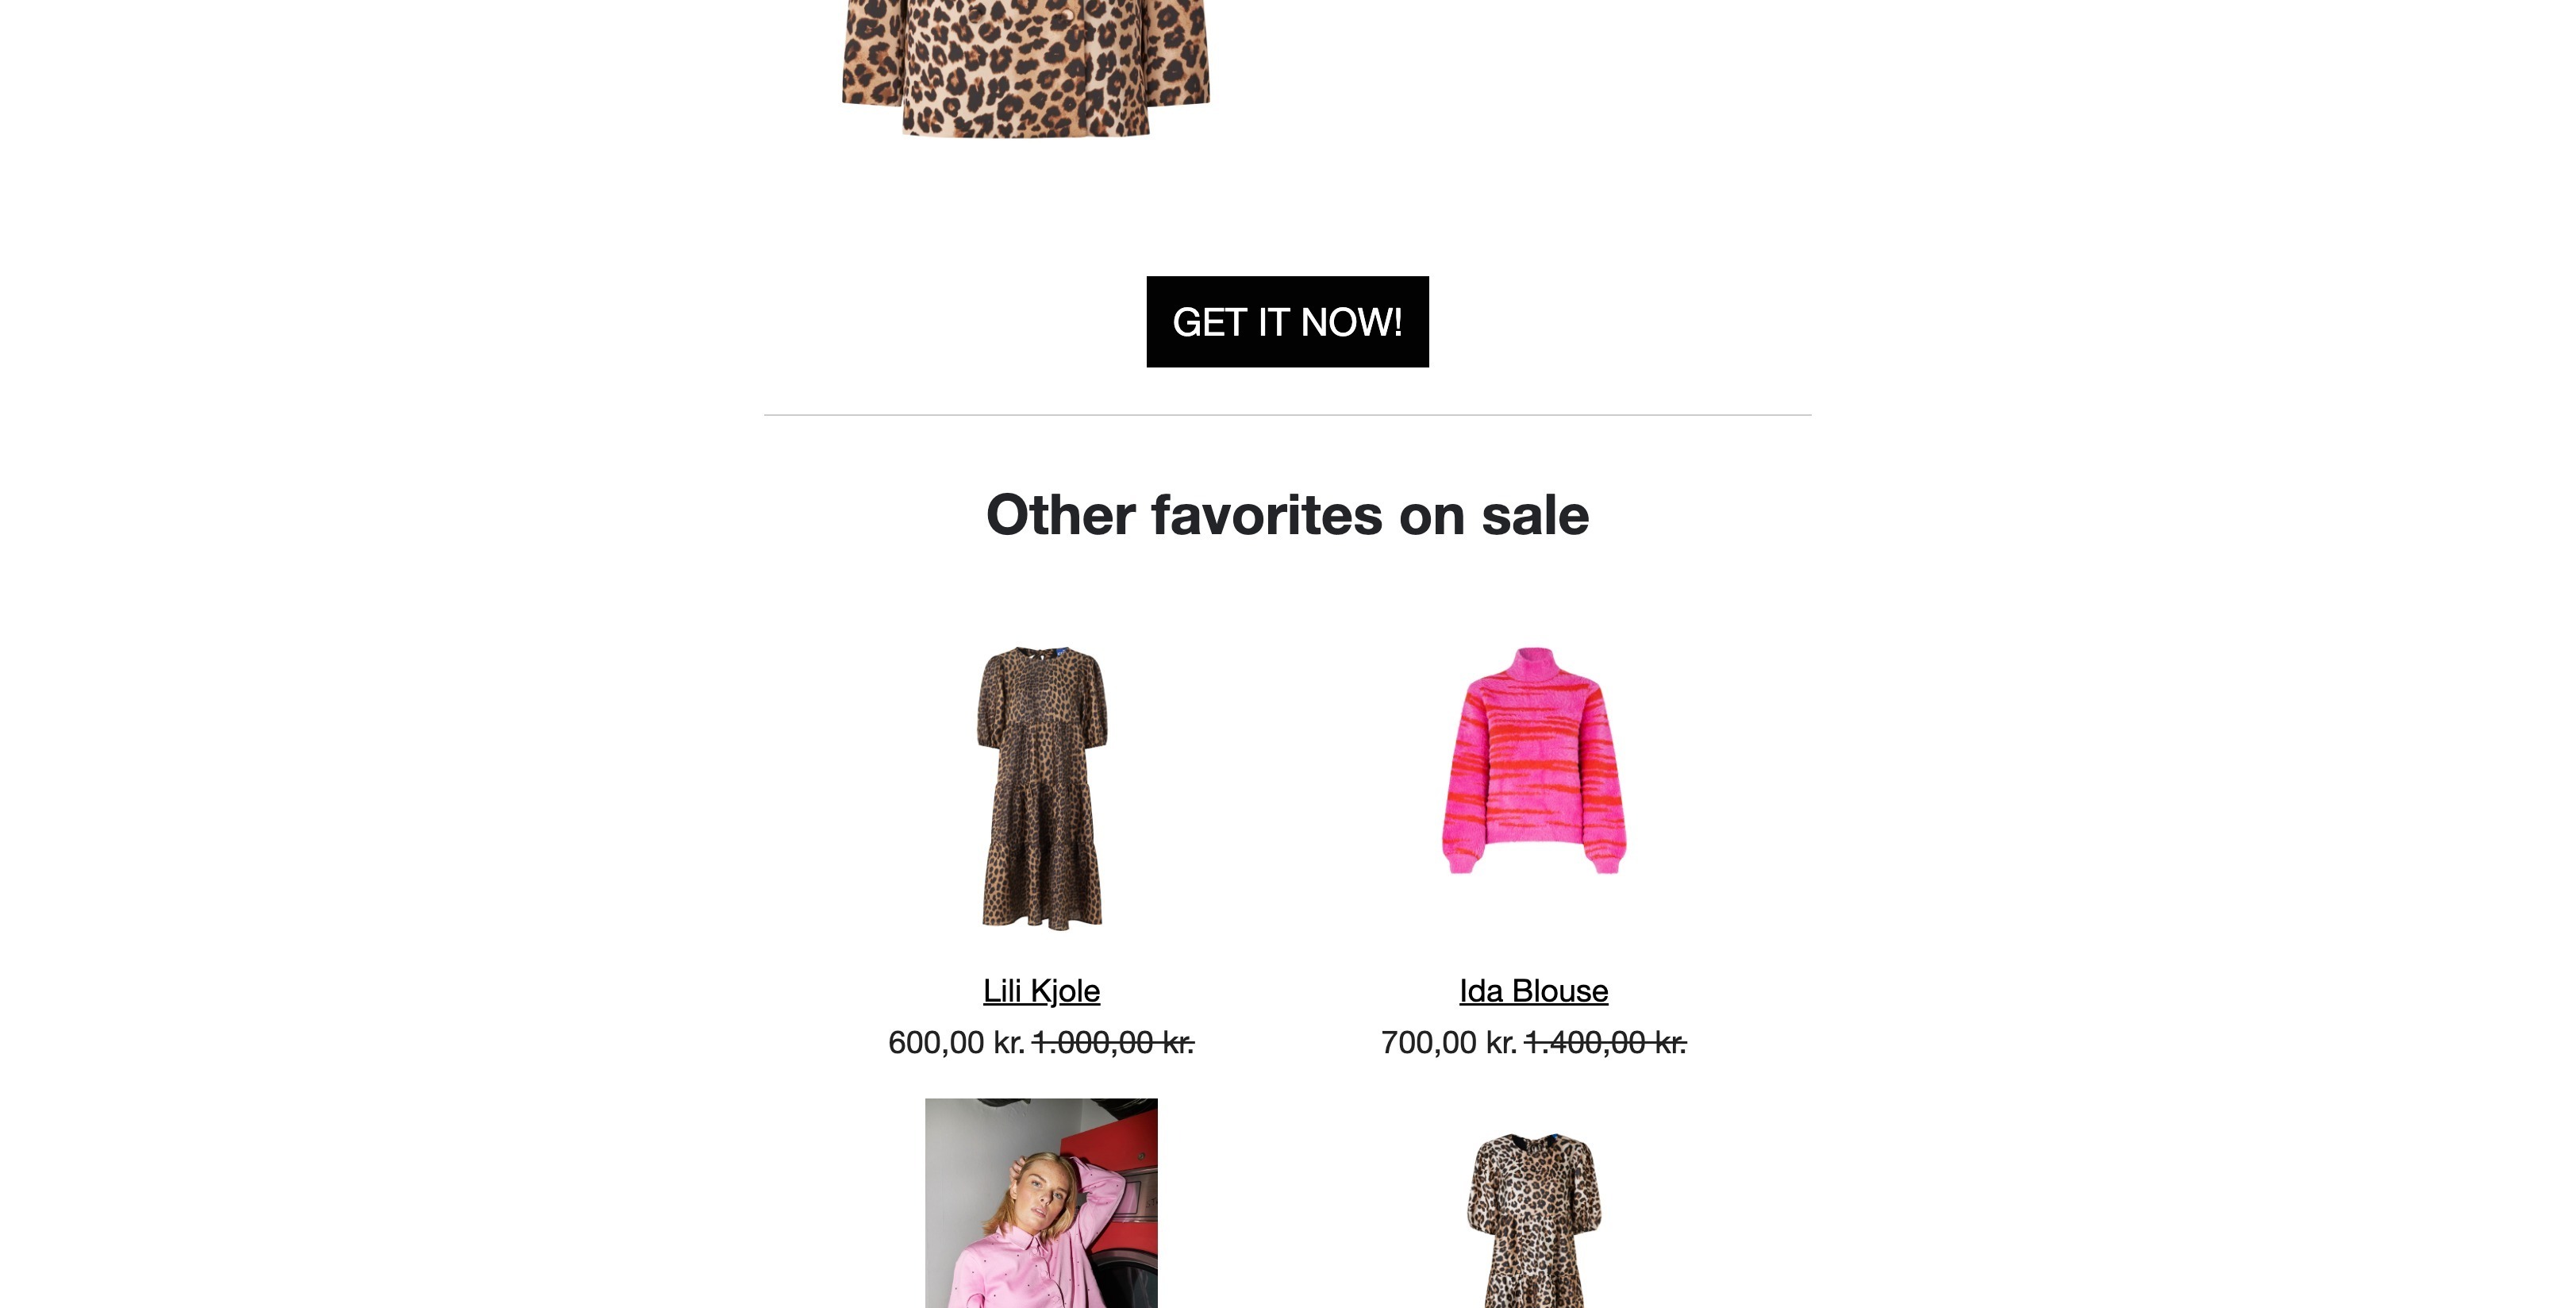Click the leopard mini dress image below Ida Blouse
2576x1308 pixels.
[1534, 1220]
